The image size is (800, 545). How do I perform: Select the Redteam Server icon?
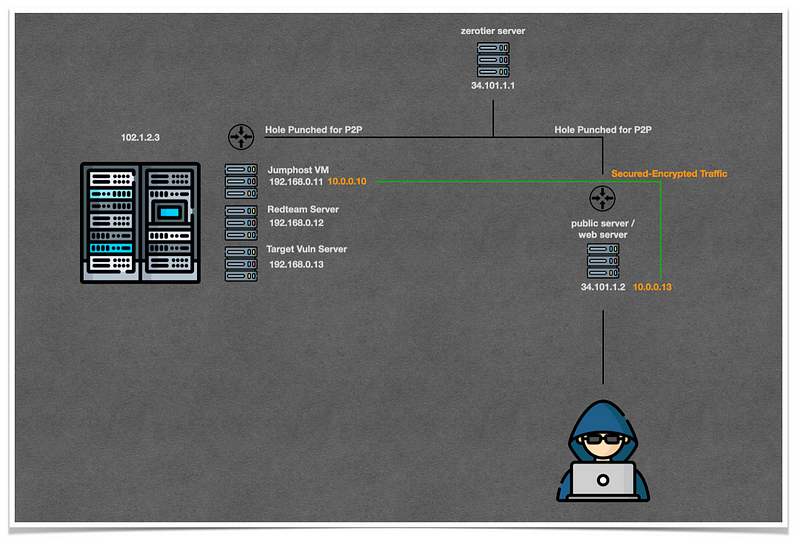tap(241, 222)
